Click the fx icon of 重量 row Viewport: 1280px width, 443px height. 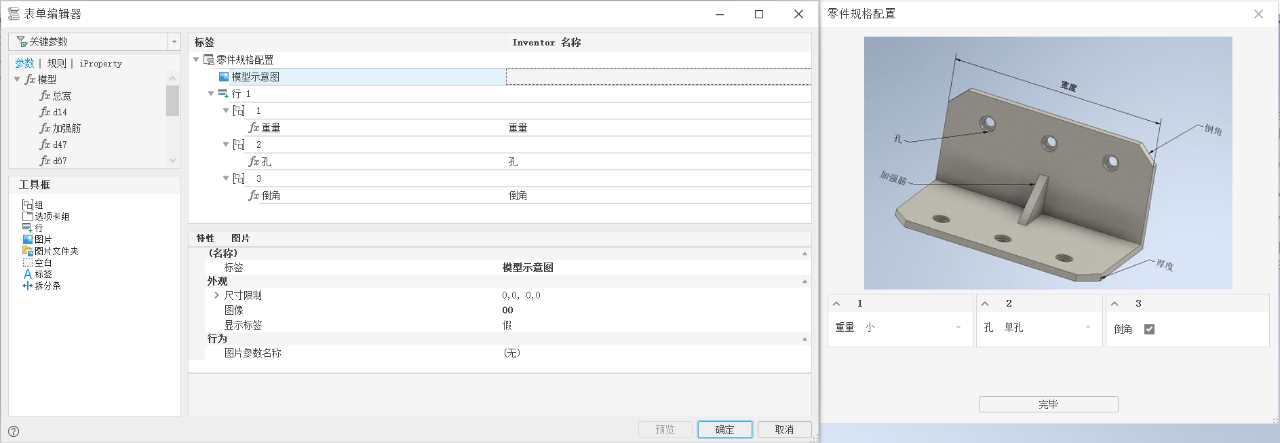[x=254, y=127]
